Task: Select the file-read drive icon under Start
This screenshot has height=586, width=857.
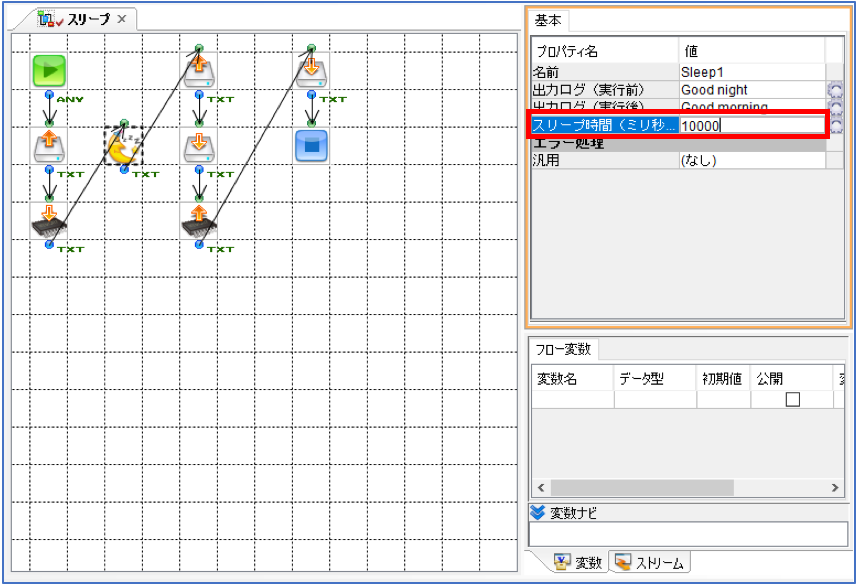Action: coord(49,146)
